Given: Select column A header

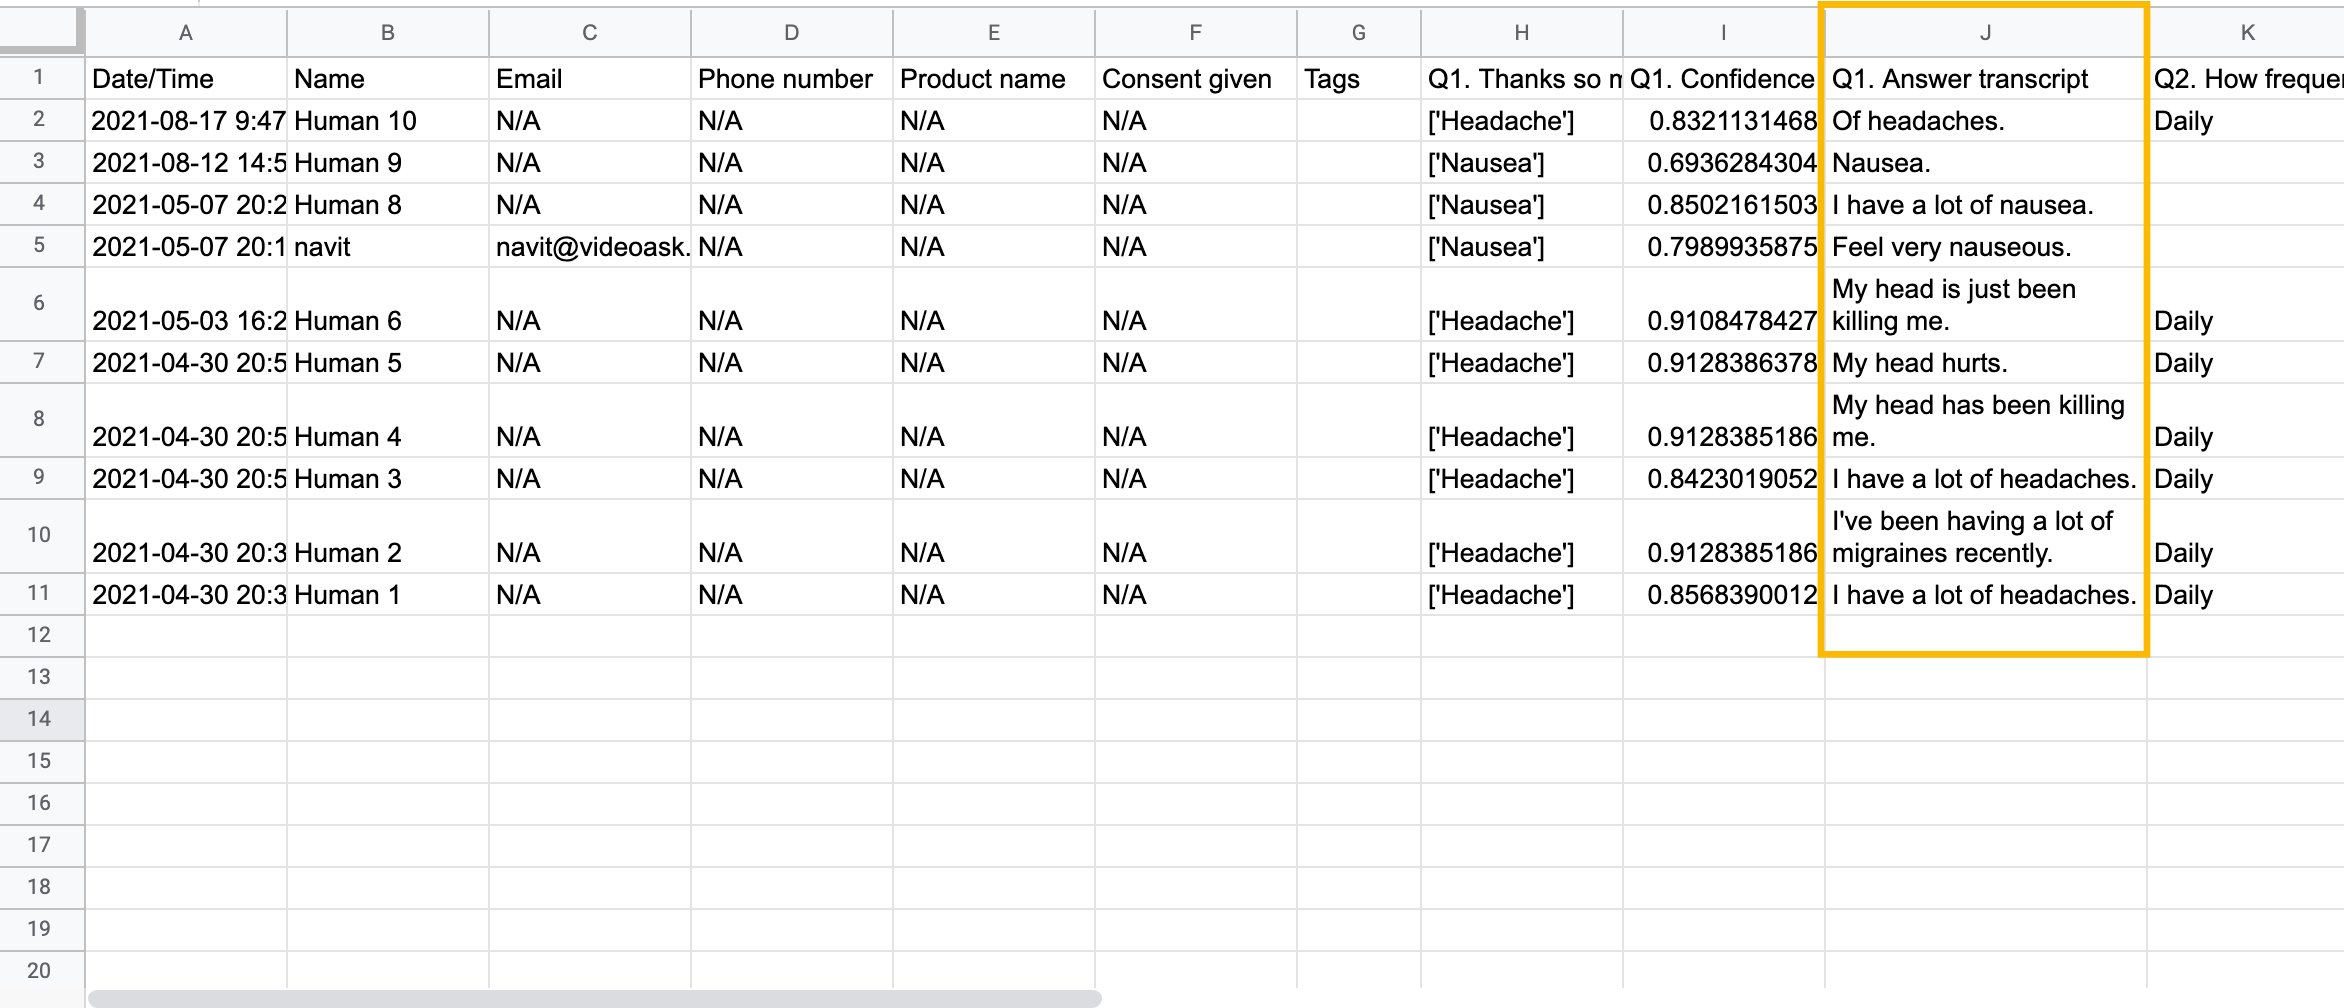Looking at the screenshot, I should [186, 33].
